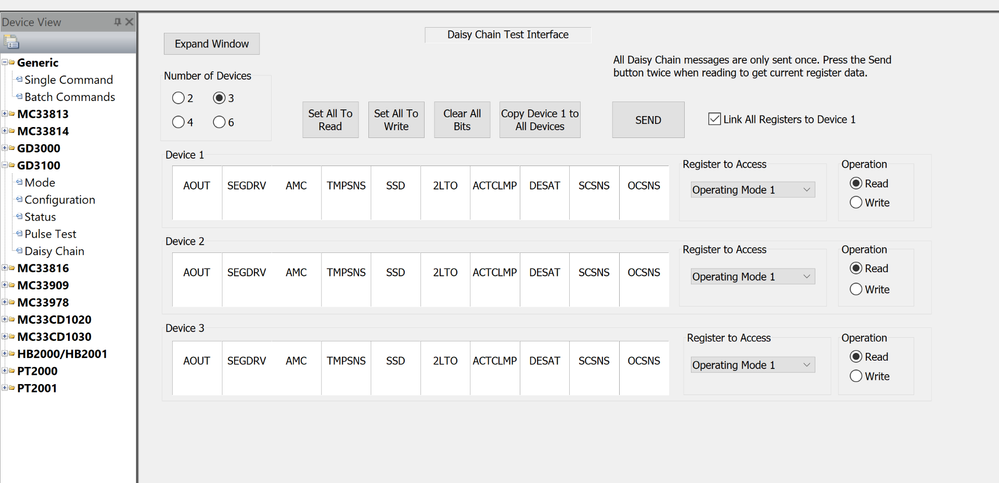Open Device 3 Register to Access dropdown
The height and width of the screenshot is (483, 999).
tap(752, 365)
